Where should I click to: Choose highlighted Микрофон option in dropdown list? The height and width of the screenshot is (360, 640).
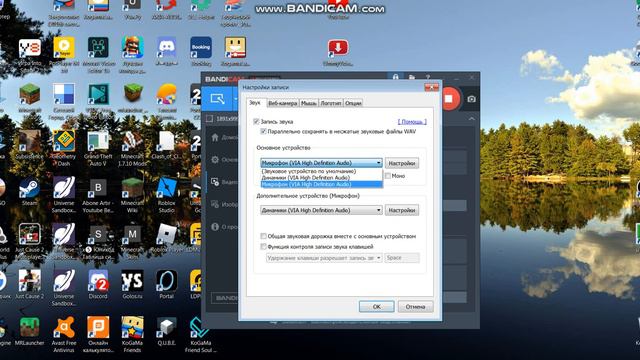322,184
